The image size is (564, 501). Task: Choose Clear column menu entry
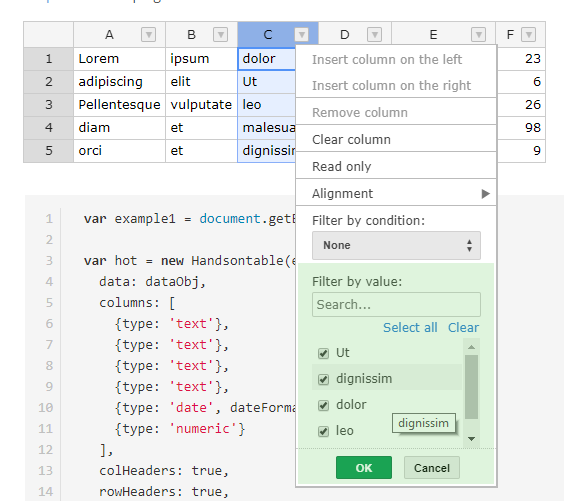pyautogui.click(x=396, y=139)
